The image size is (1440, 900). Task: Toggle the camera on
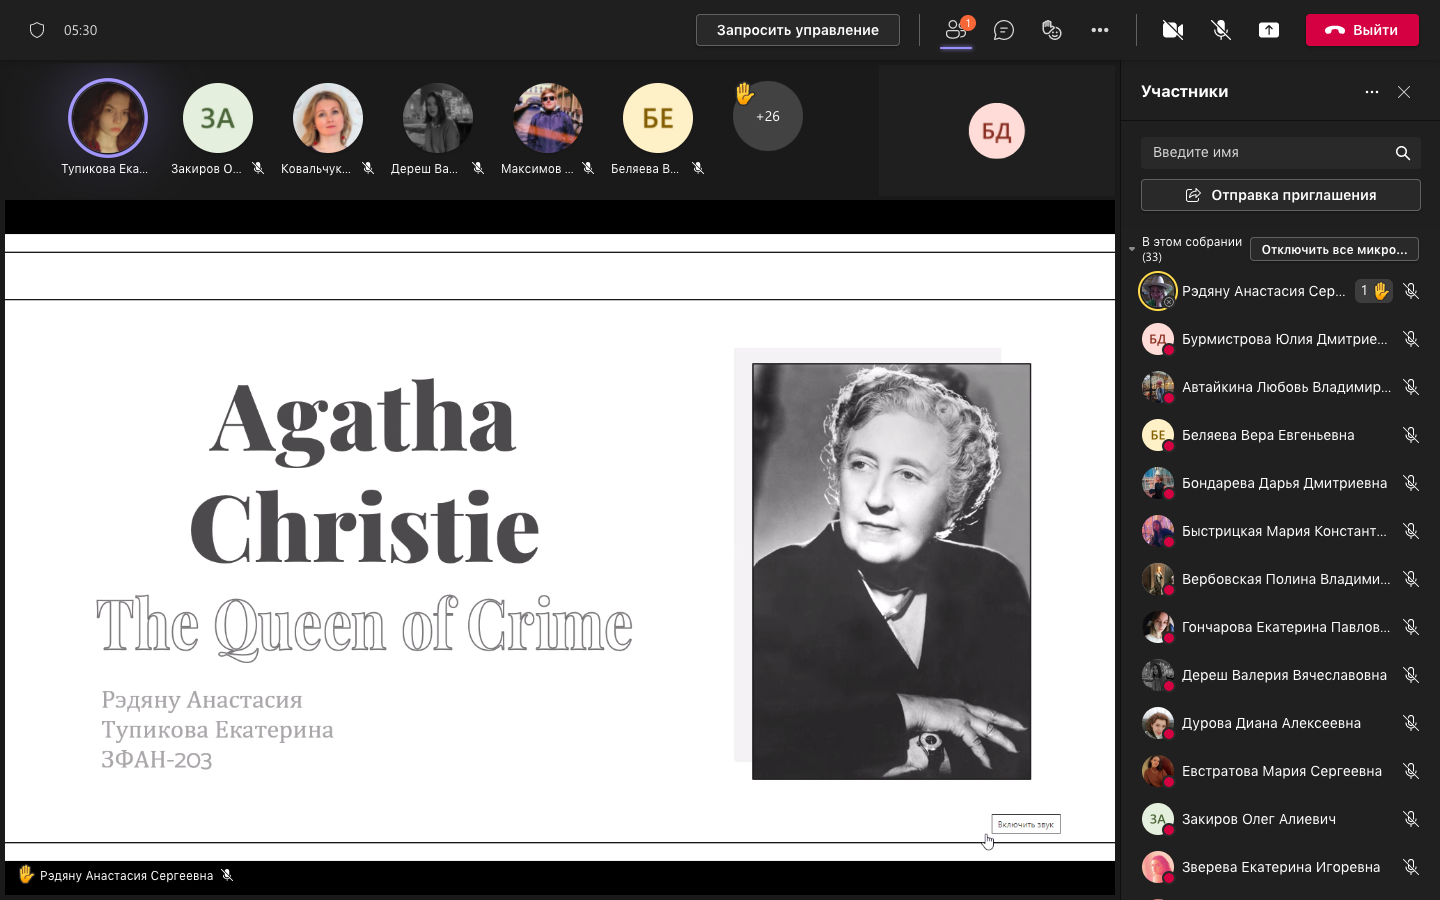(x=1173, y=30)
